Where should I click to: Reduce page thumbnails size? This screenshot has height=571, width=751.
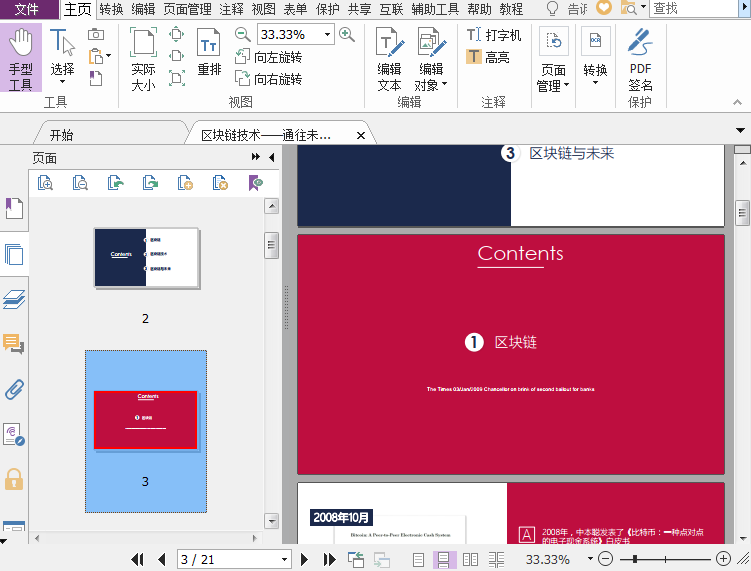tap(80, 183)
